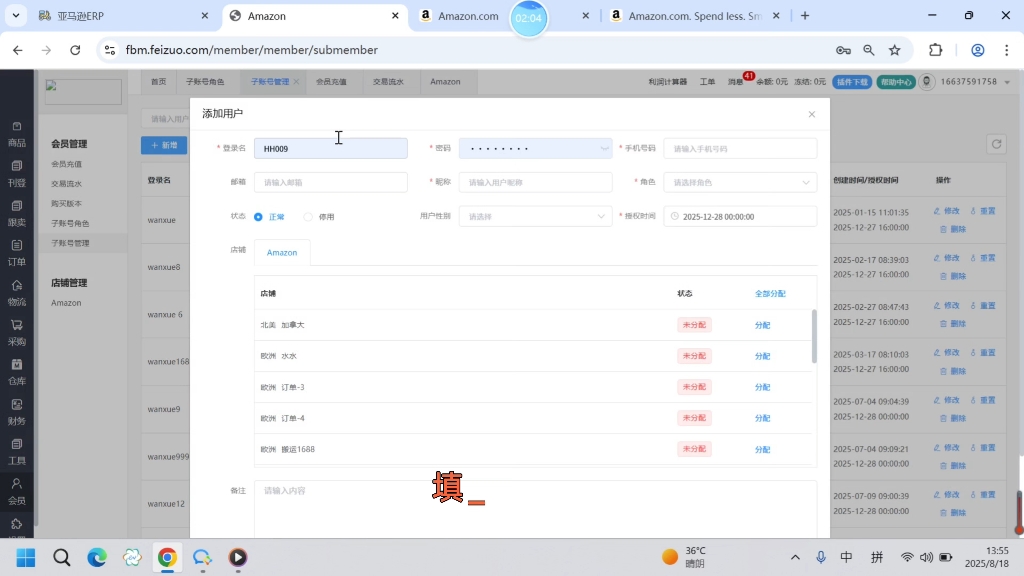Click 删除 for the 2025-01-15 11:01:35 row

(953, 229)
